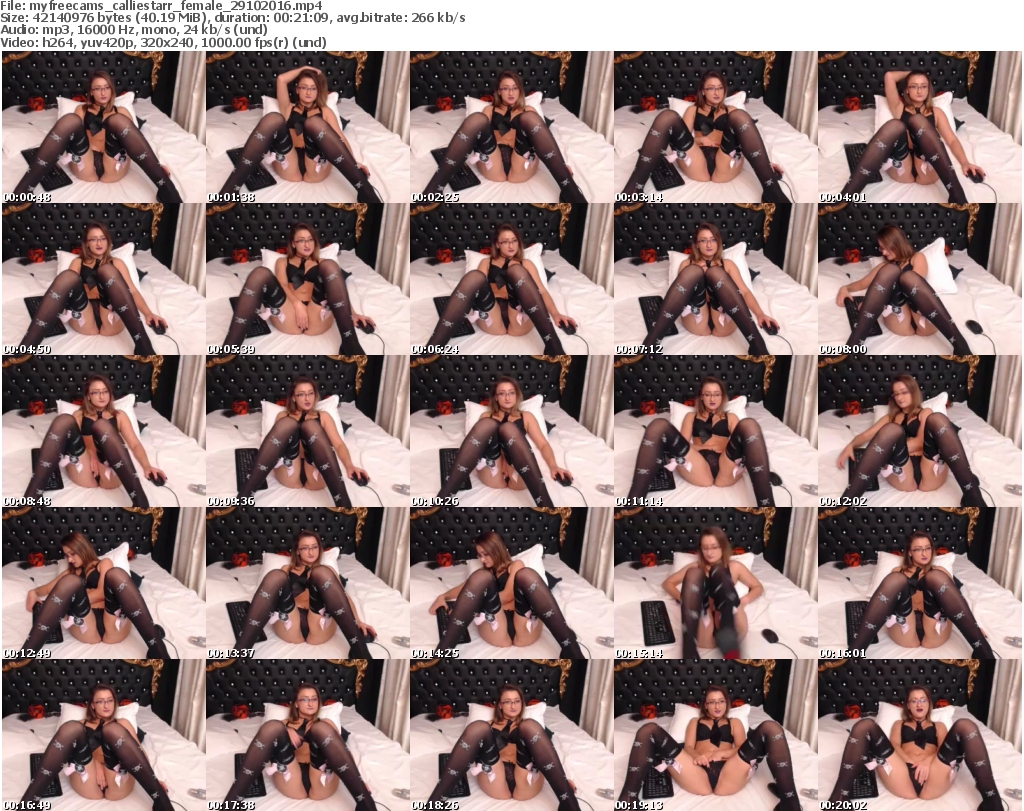Open the frame stamped 00:00:48

104,127
